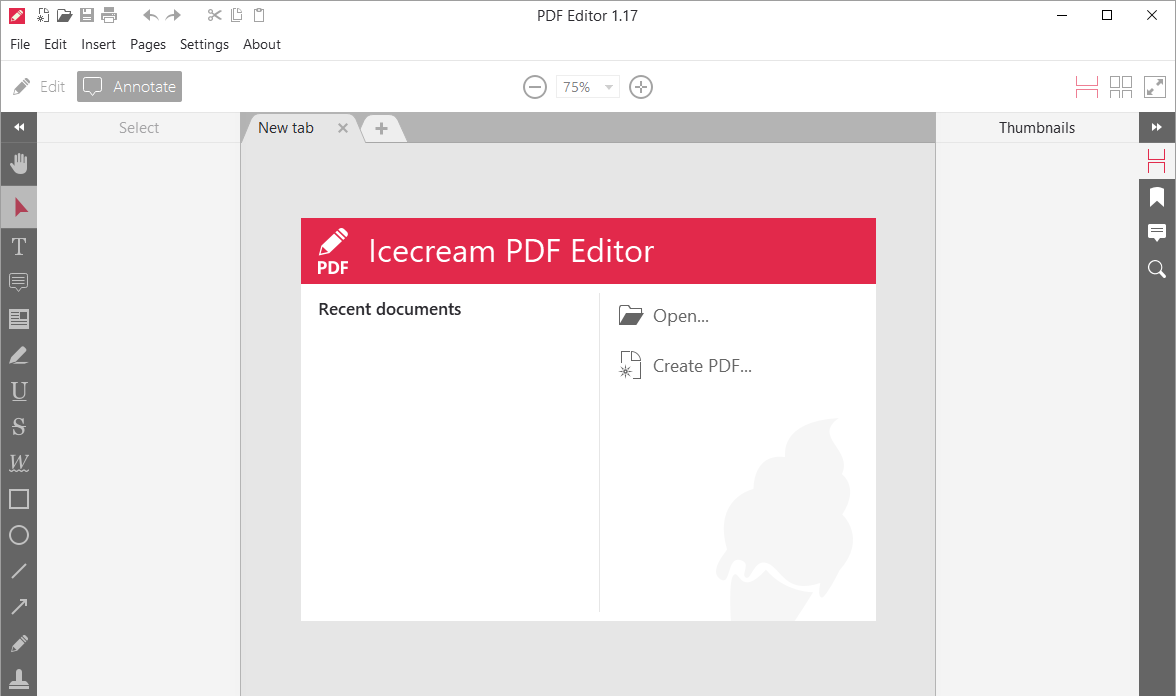1176x696 pixels.
Task: Toggle fullscreen view icon
Action: tap(1154, 87)
